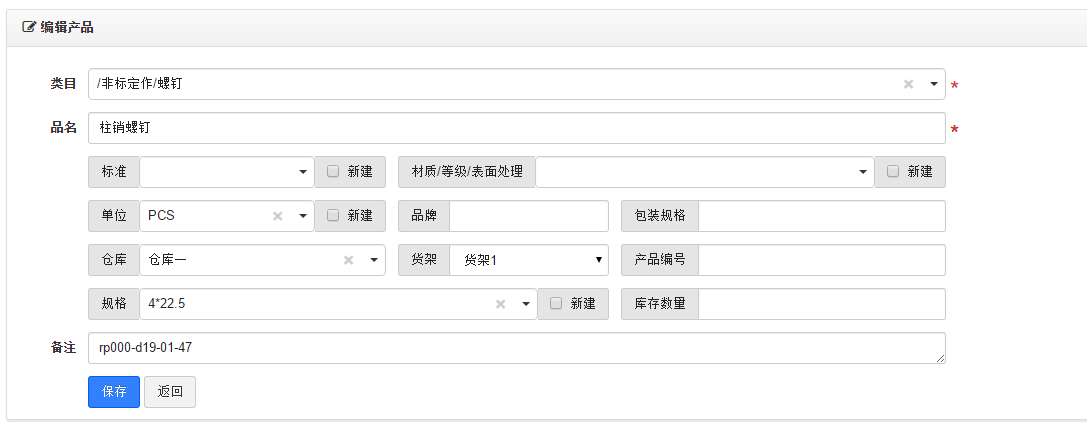
Task: Toggle 新建 checkbox beside 规格
Action: tap(556, 304)
